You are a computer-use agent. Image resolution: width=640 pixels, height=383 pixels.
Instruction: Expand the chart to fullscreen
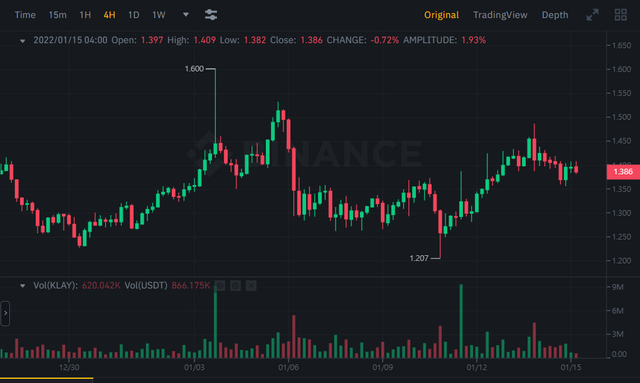click(x=592, y=15)
